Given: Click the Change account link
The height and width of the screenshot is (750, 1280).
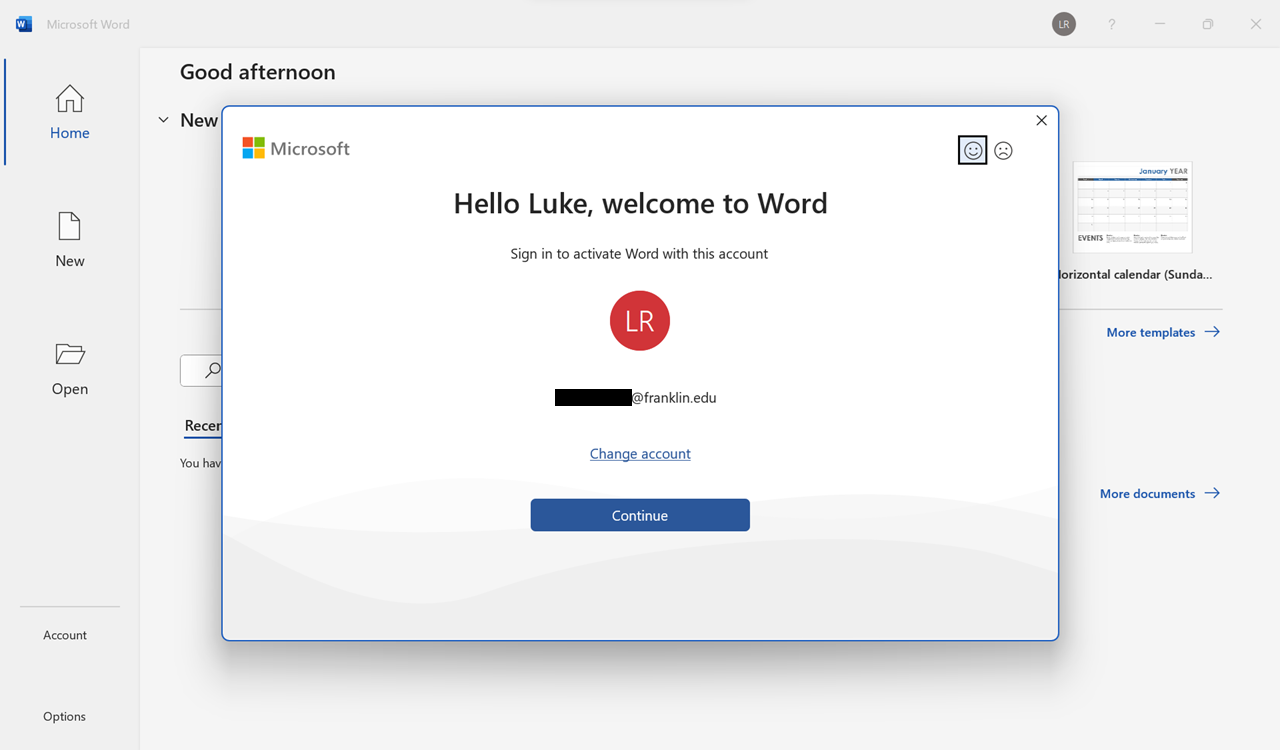Looking at the screenshot, I should 640,453.
